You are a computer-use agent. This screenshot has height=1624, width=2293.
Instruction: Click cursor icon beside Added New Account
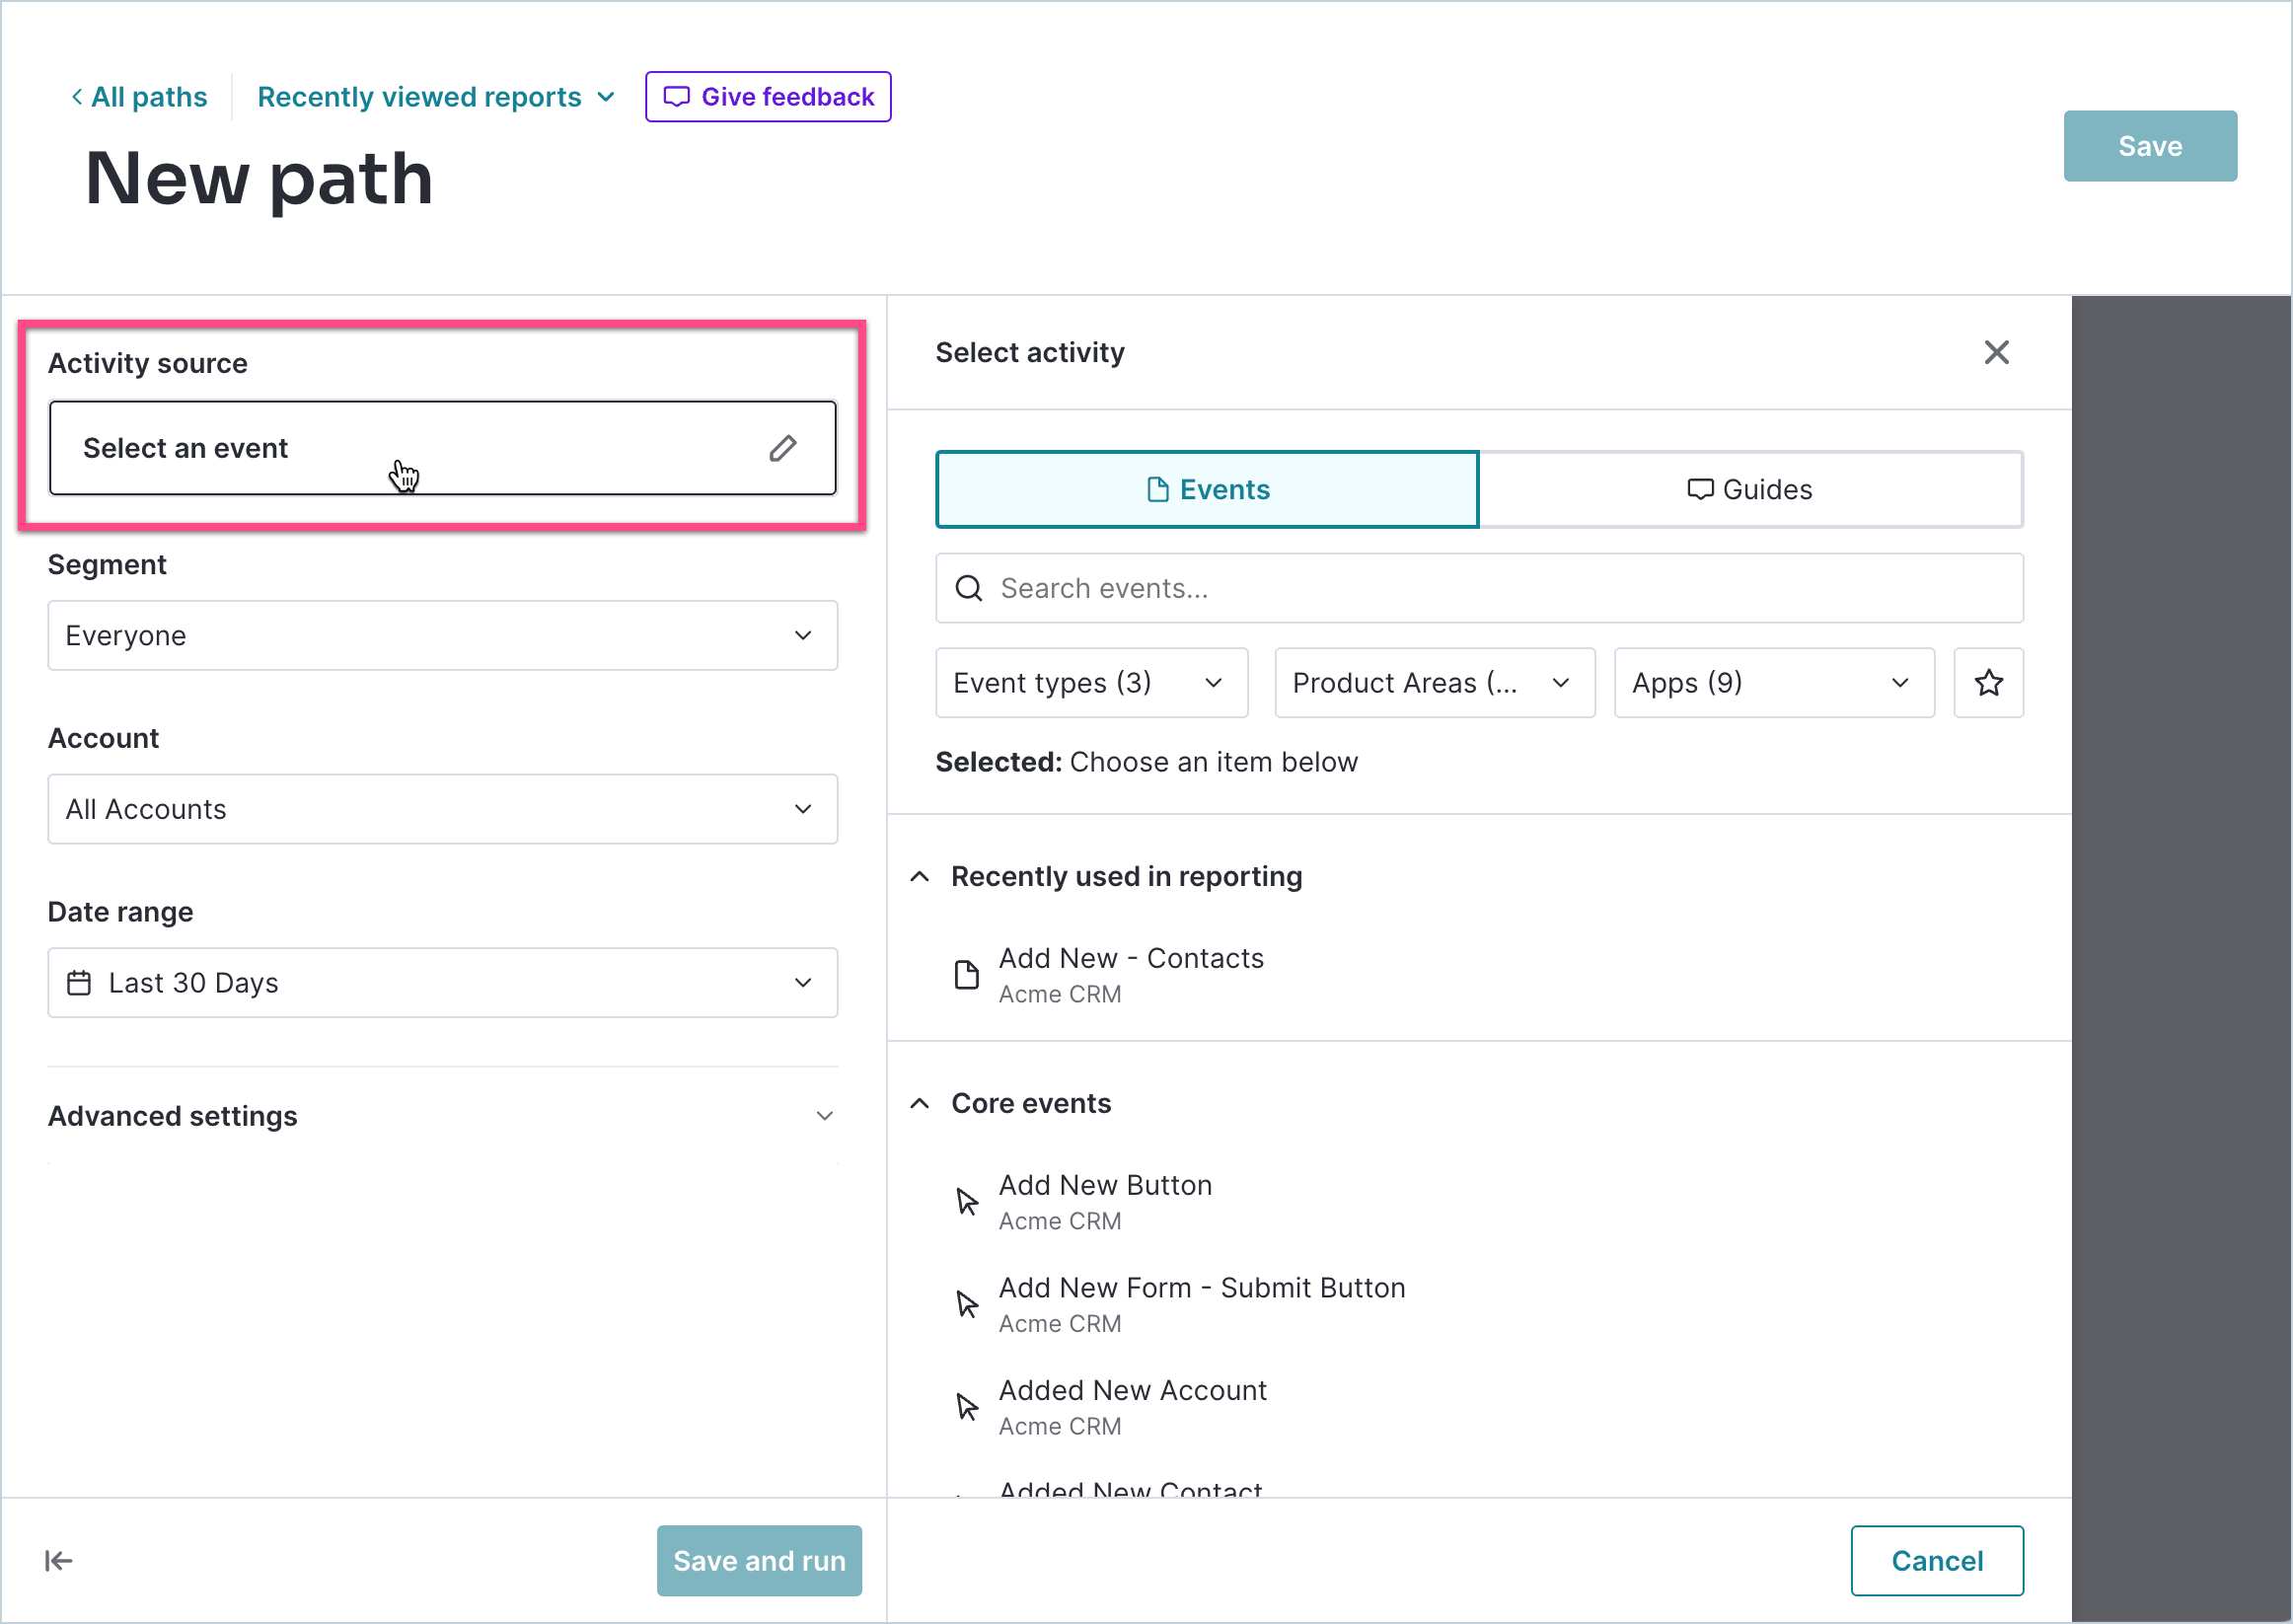tap(967, 1407)
